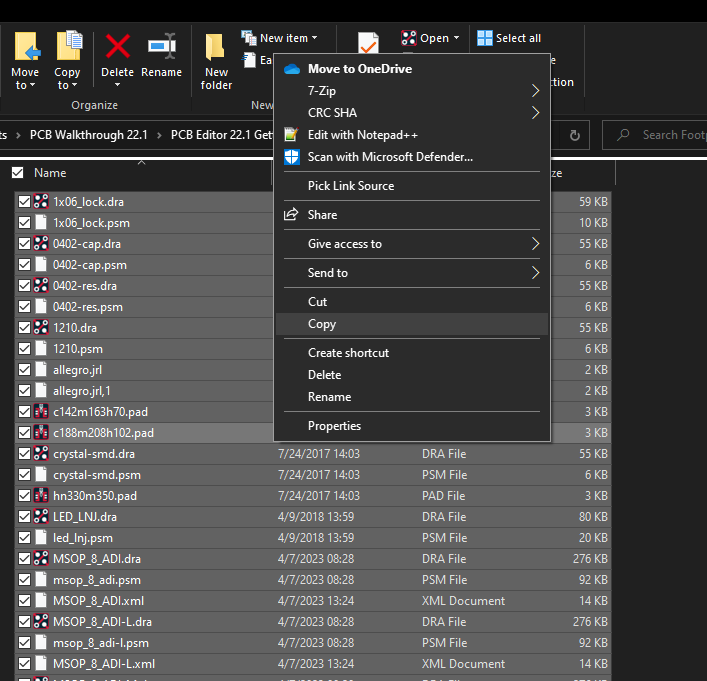Click PCB Walkthrough 22.1 breadcrumb

pos(89,135)
